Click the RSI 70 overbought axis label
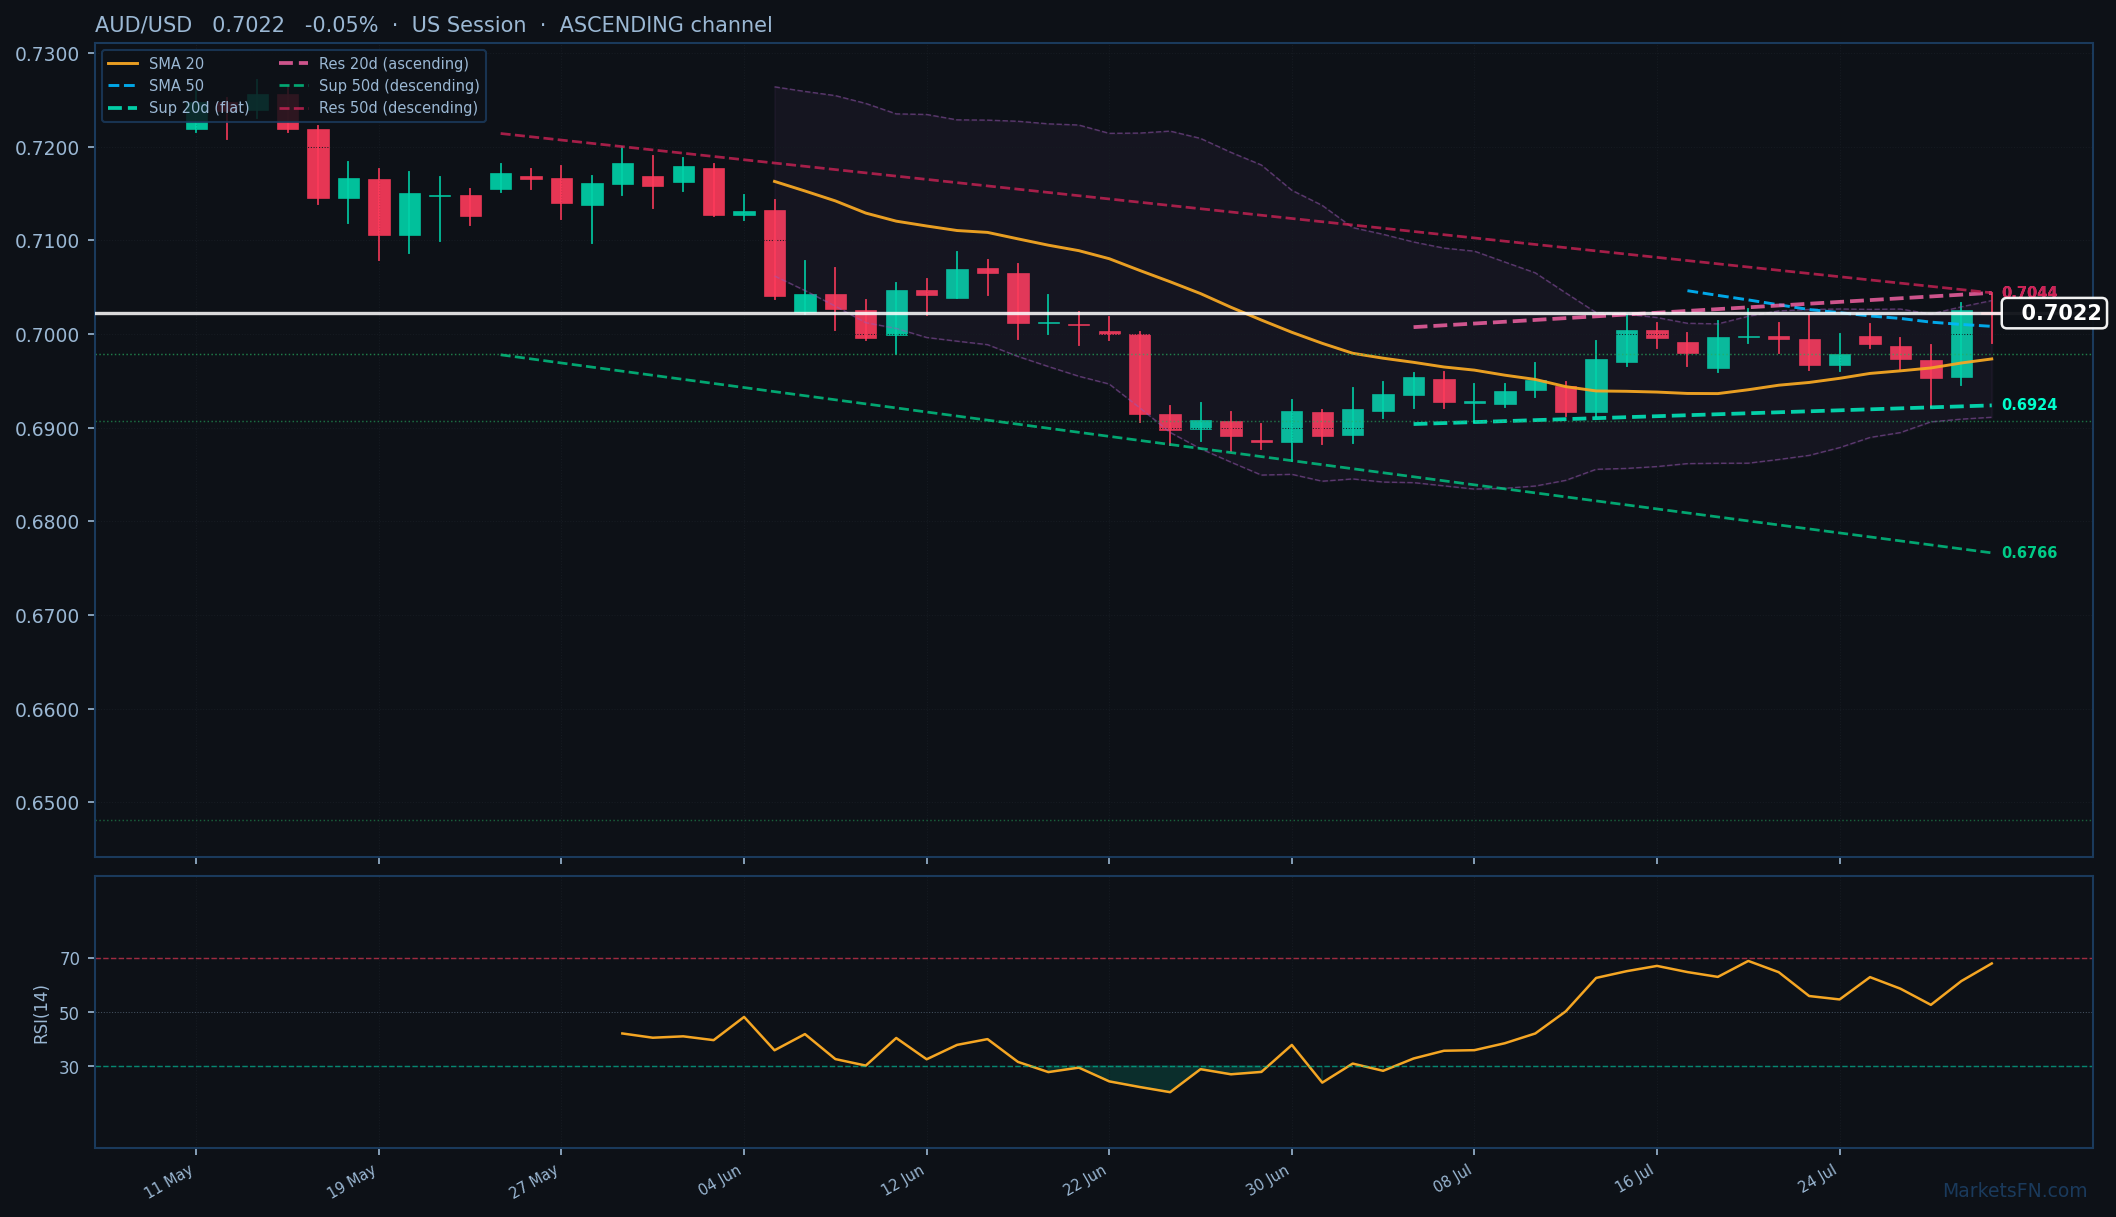The image size is (2116, 1217). coord(70,959)
